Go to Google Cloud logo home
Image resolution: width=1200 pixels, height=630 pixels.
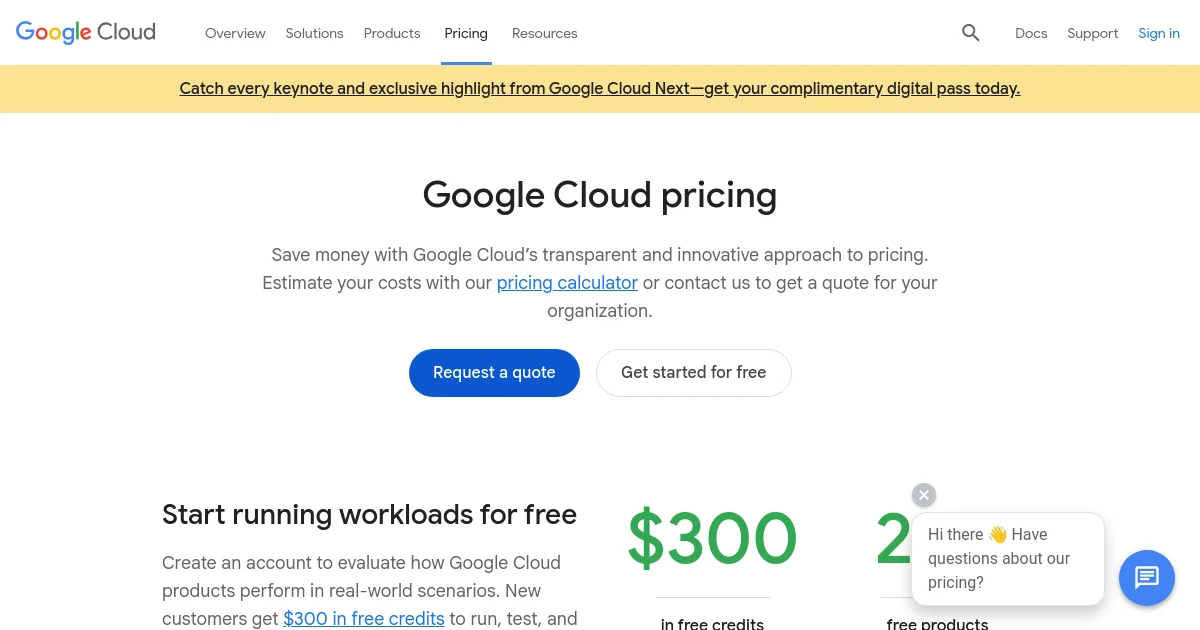click(x=86, y=32)
